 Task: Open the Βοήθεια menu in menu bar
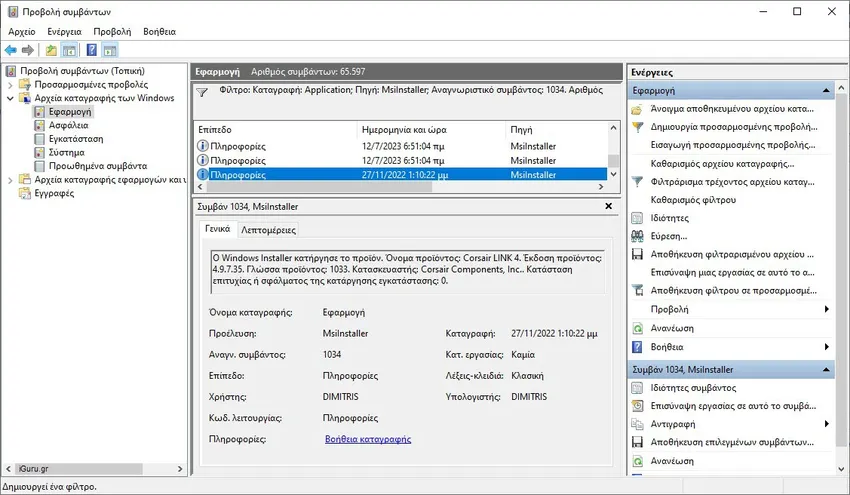(159, 31)
